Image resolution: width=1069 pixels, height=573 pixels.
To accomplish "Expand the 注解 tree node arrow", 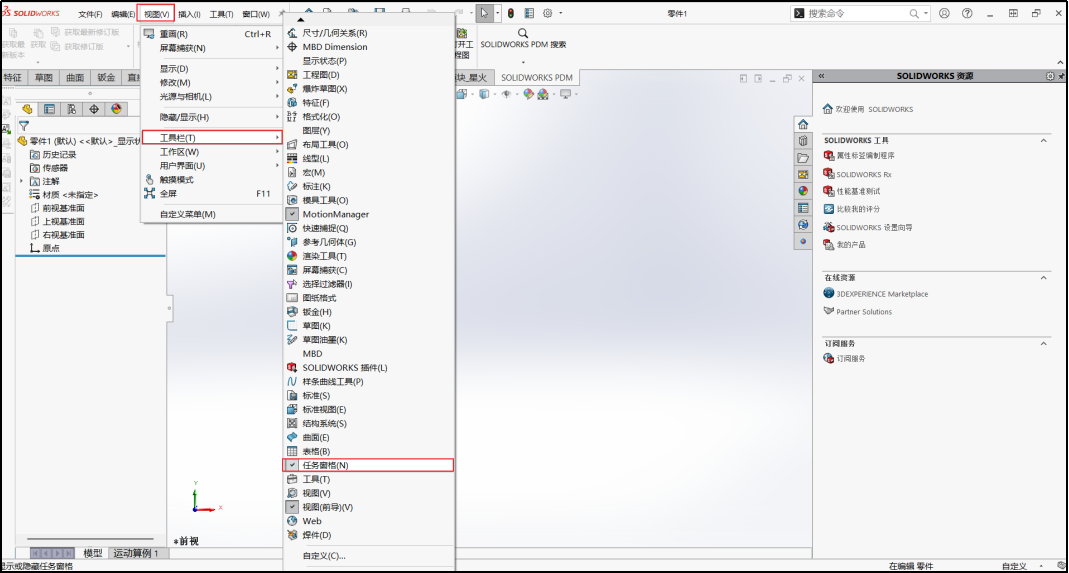I will pyautogui.click(x=22, y=181).
